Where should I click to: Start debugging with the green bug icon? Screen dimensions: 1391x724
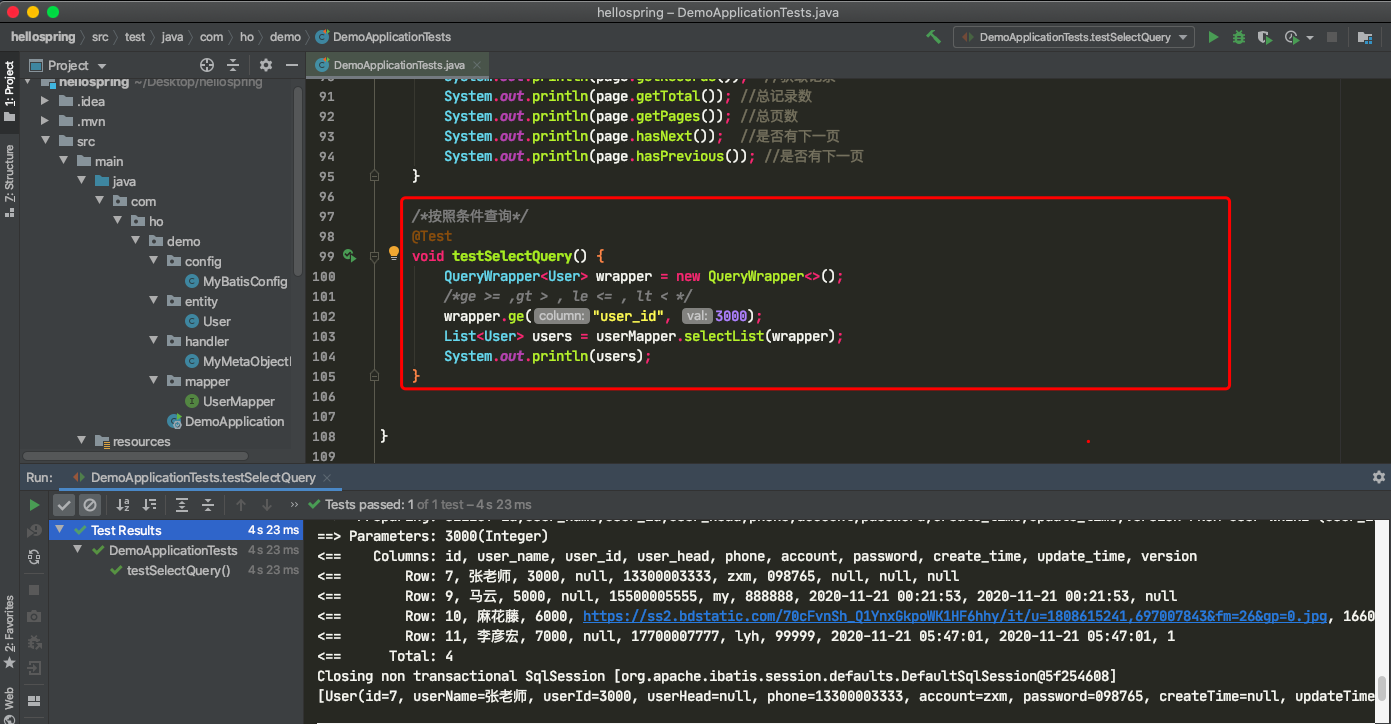point(1239,37)
